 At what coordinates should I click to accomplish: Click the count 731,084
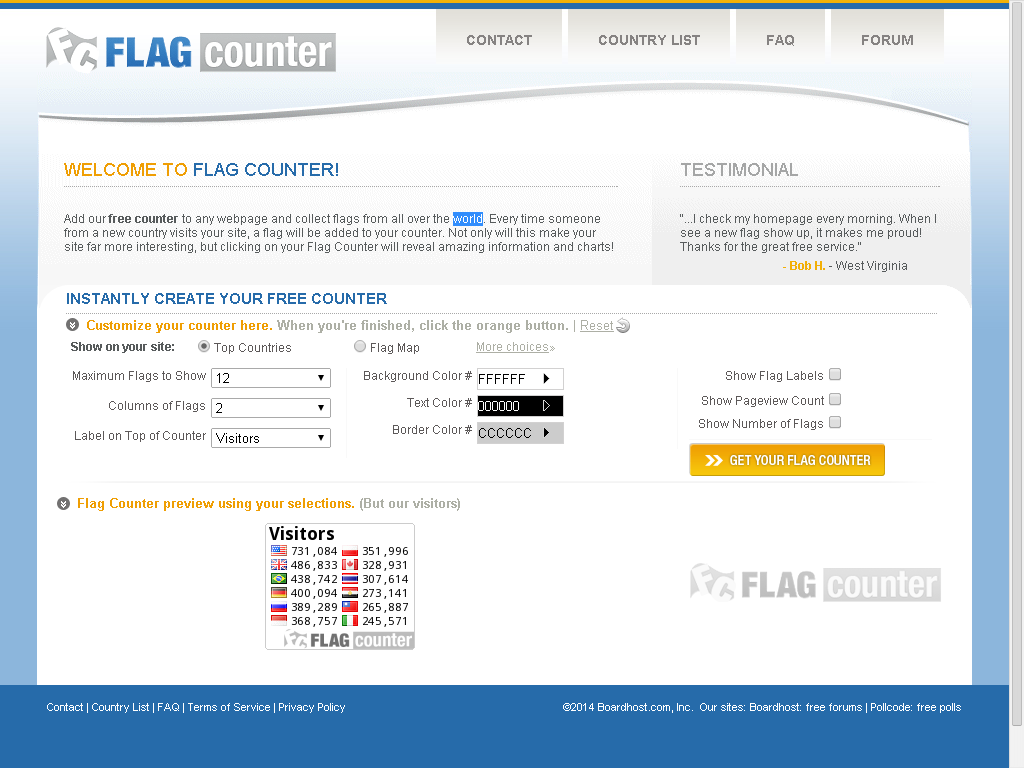click(314, 551)
